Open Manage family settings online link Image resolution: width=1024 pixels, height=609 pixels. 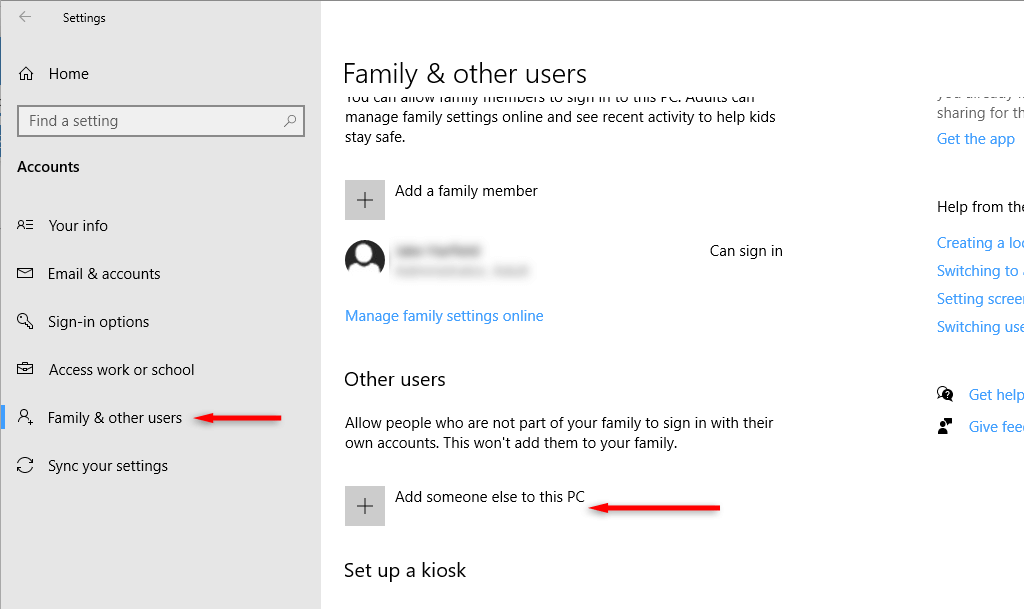[444, 316]
